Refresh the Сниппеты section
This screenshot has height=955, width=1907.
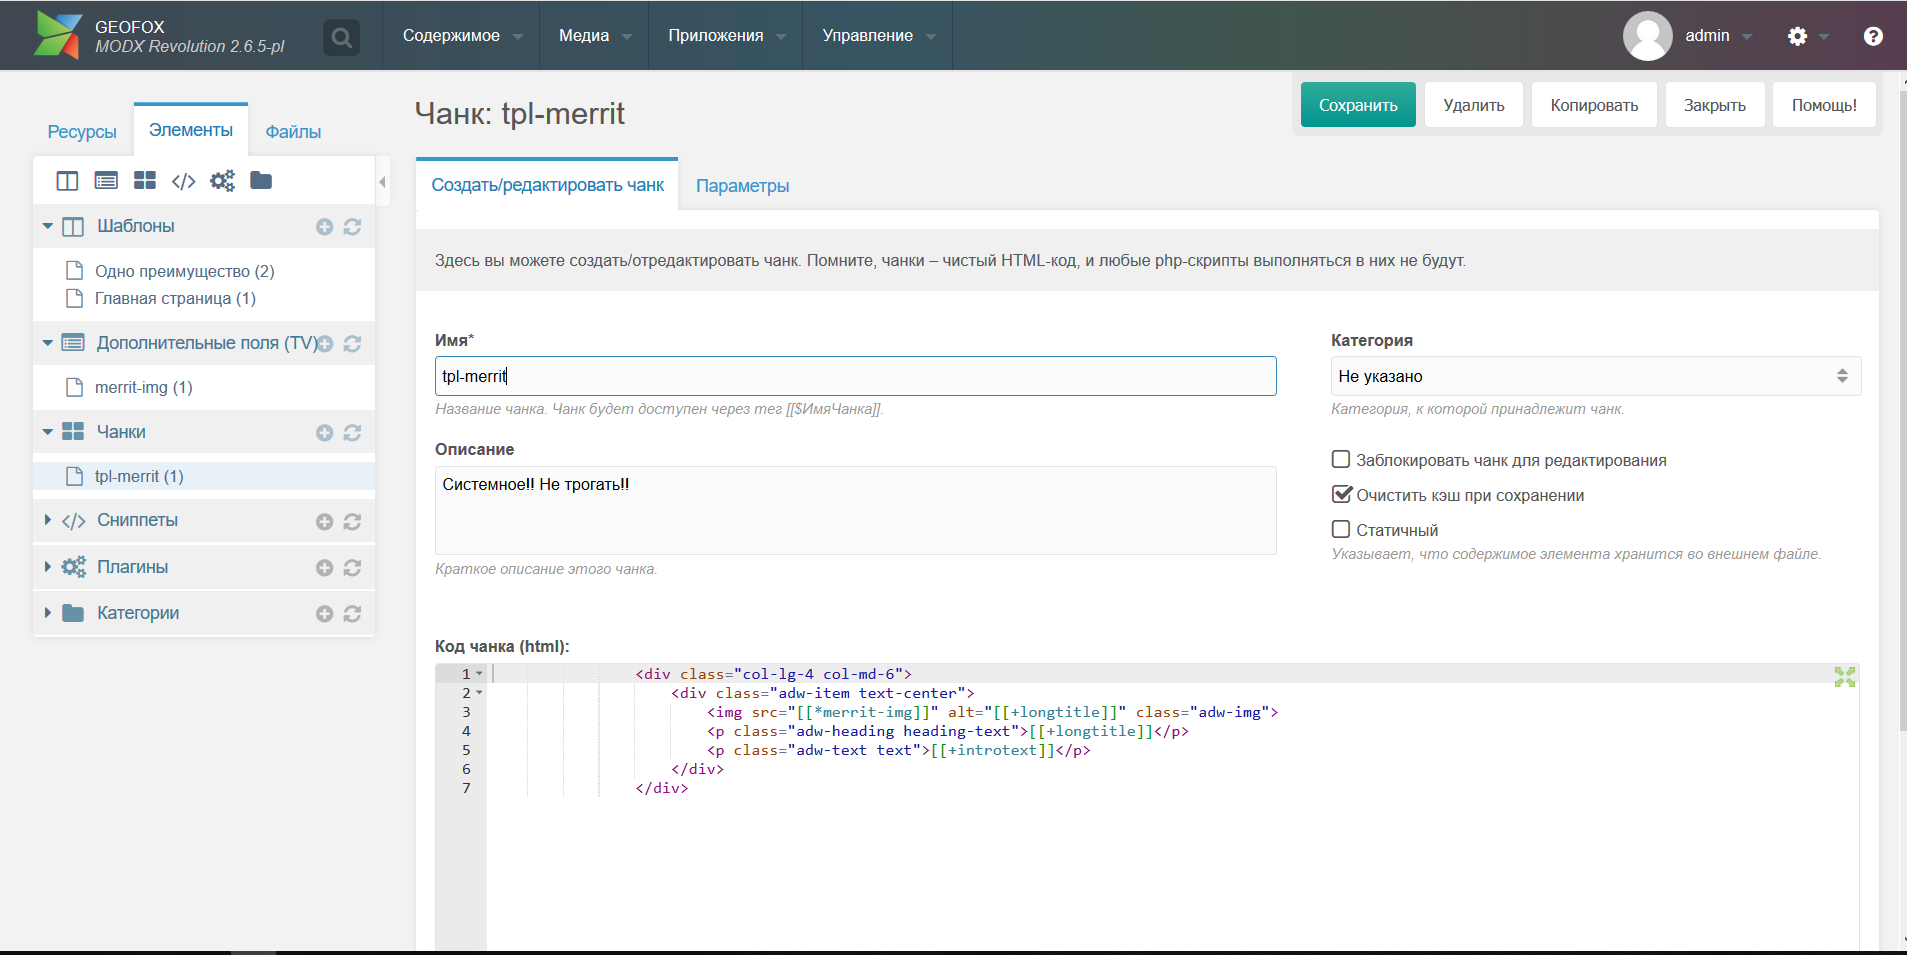pyautogui.click(x=352, y=522)
